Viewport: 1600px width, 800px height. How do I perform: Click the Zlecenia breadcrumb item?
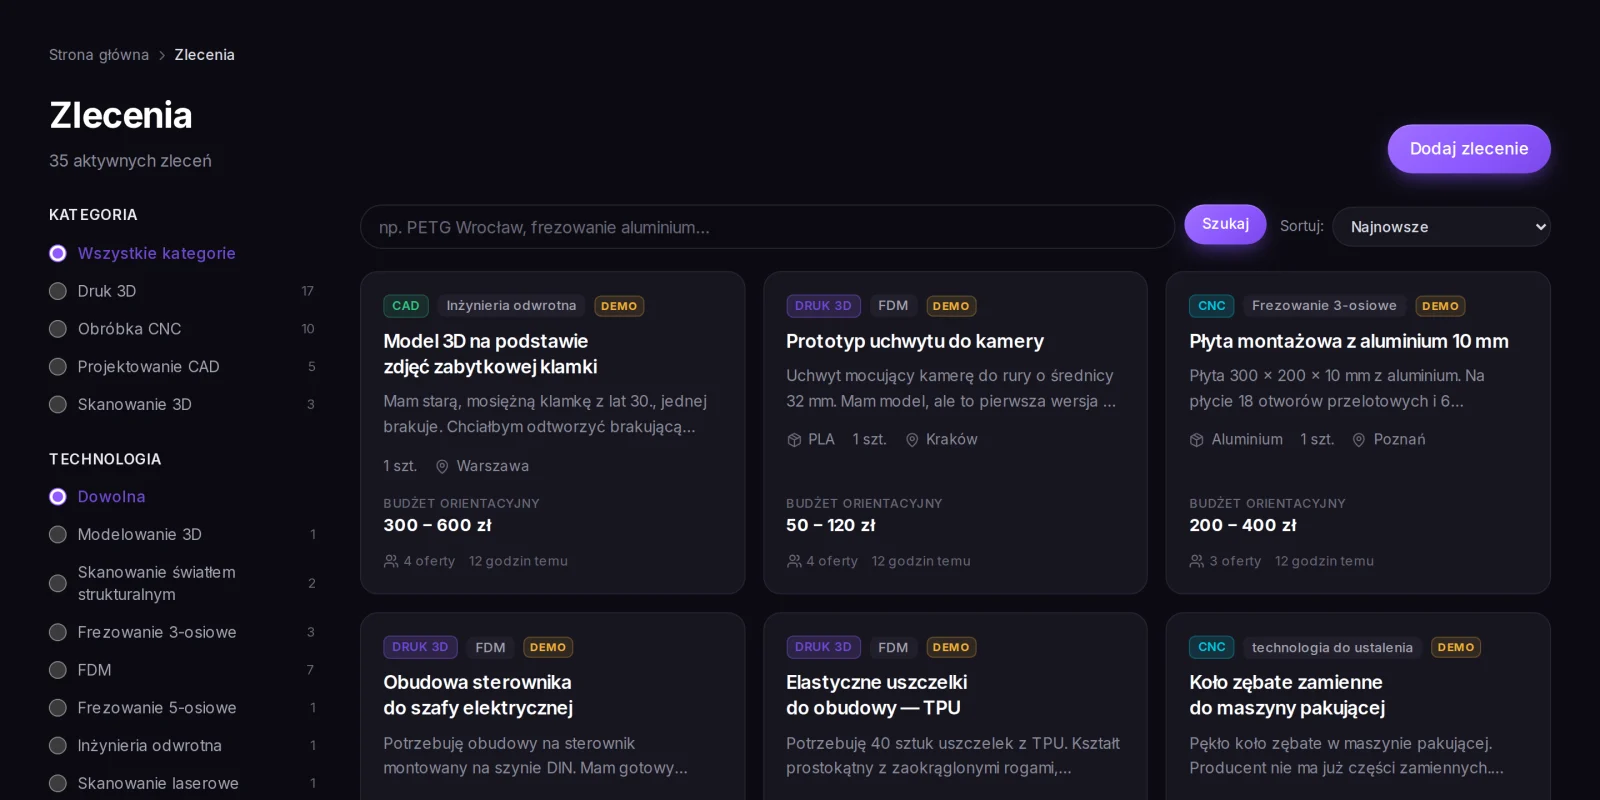tap(204, 55)
